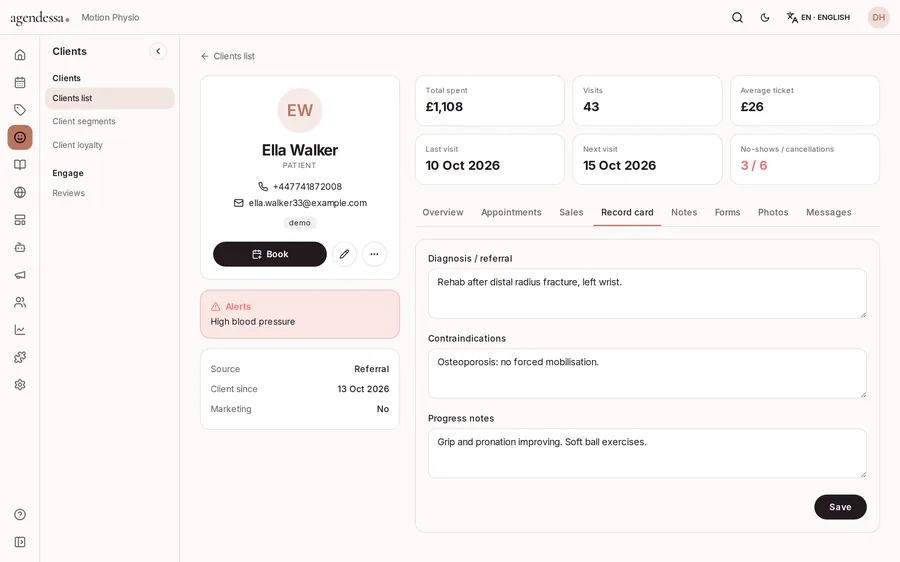Open the team people icon in sidebar
The height and width of the screenshot is (562, 900).
[20, 303]
